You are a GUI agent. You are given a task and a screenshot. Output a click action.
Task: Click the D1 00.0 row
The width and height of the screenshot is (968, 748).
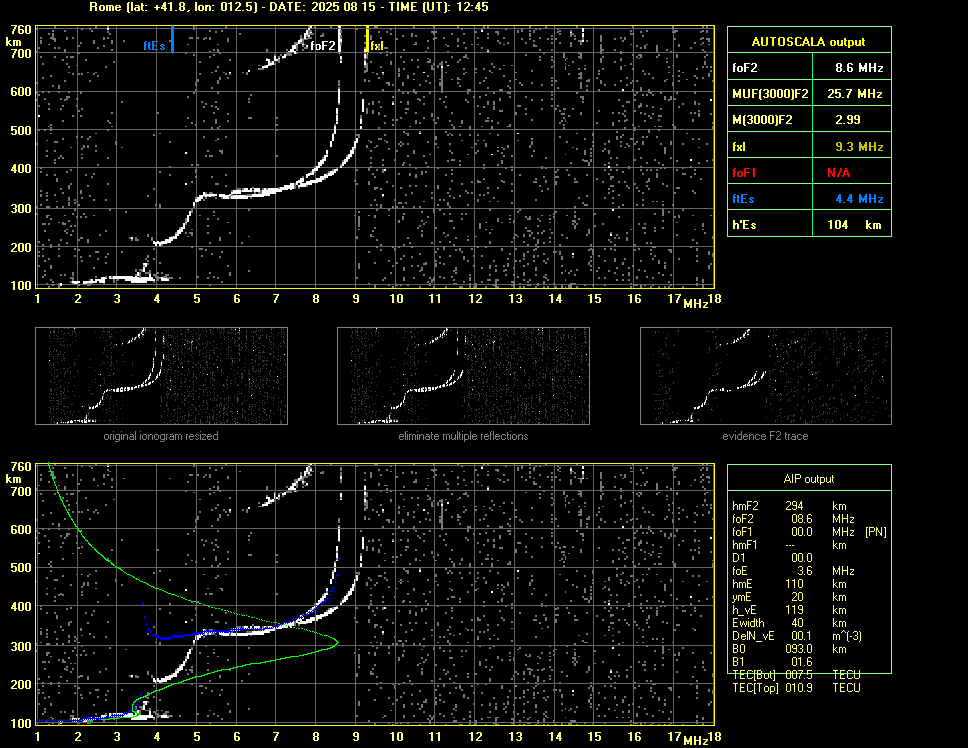click(772, 557)
